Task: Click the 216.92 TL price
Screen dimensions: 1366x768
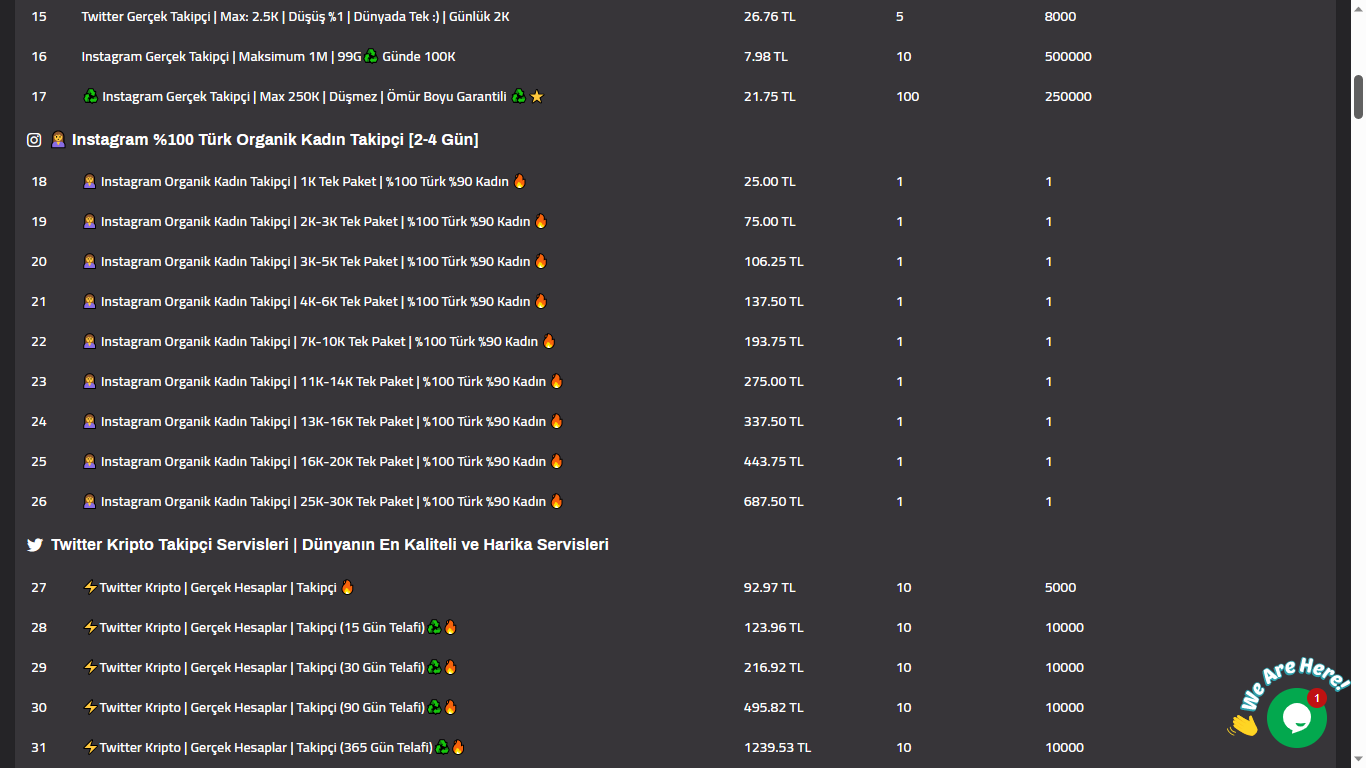Action: (774, 667)
